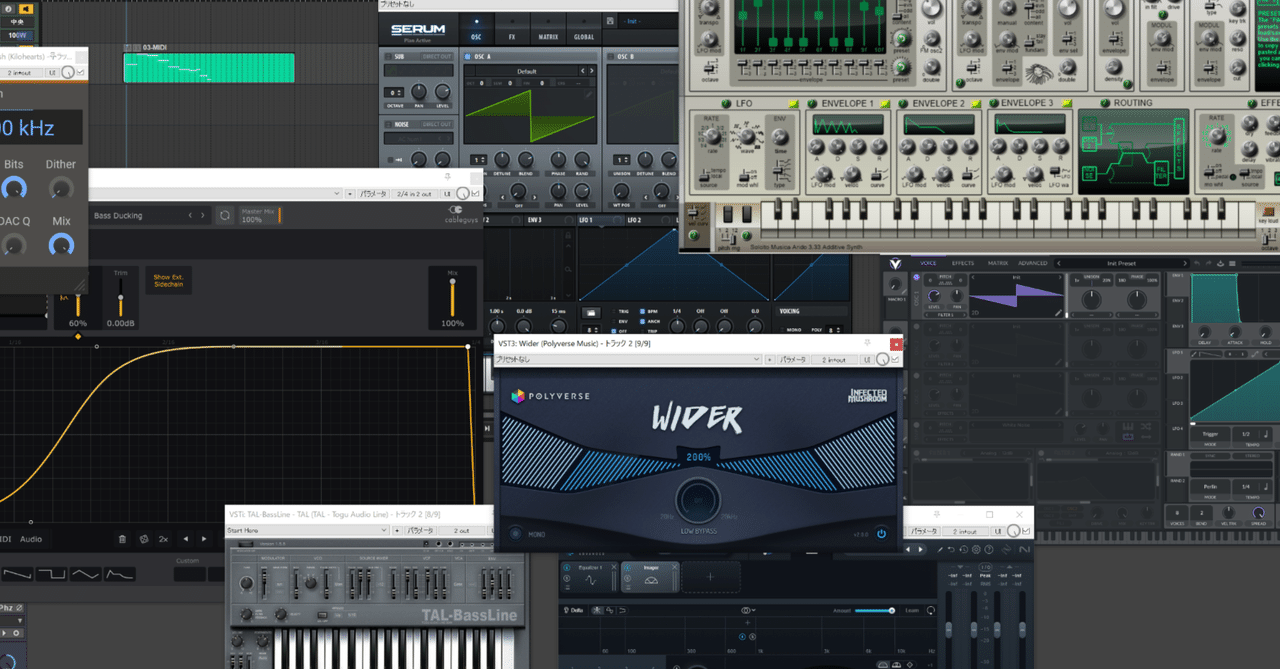Click the UI button in Wider window header
Viewport: 1280px width, 669px height.
pos(865,359)
